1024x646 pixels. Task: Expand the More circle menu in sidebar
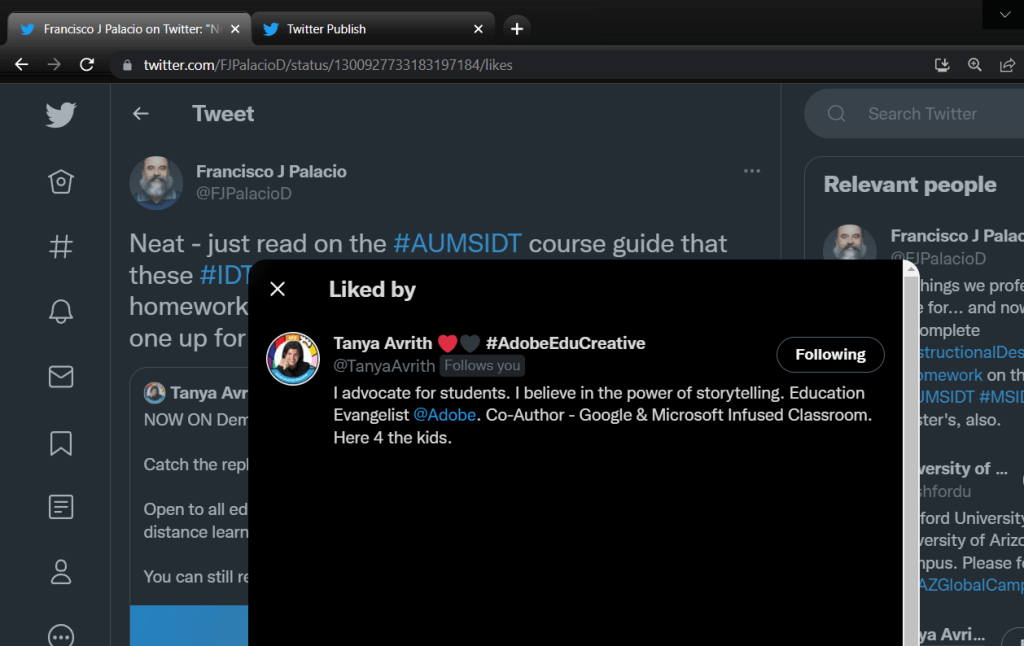tap(61, 634)
